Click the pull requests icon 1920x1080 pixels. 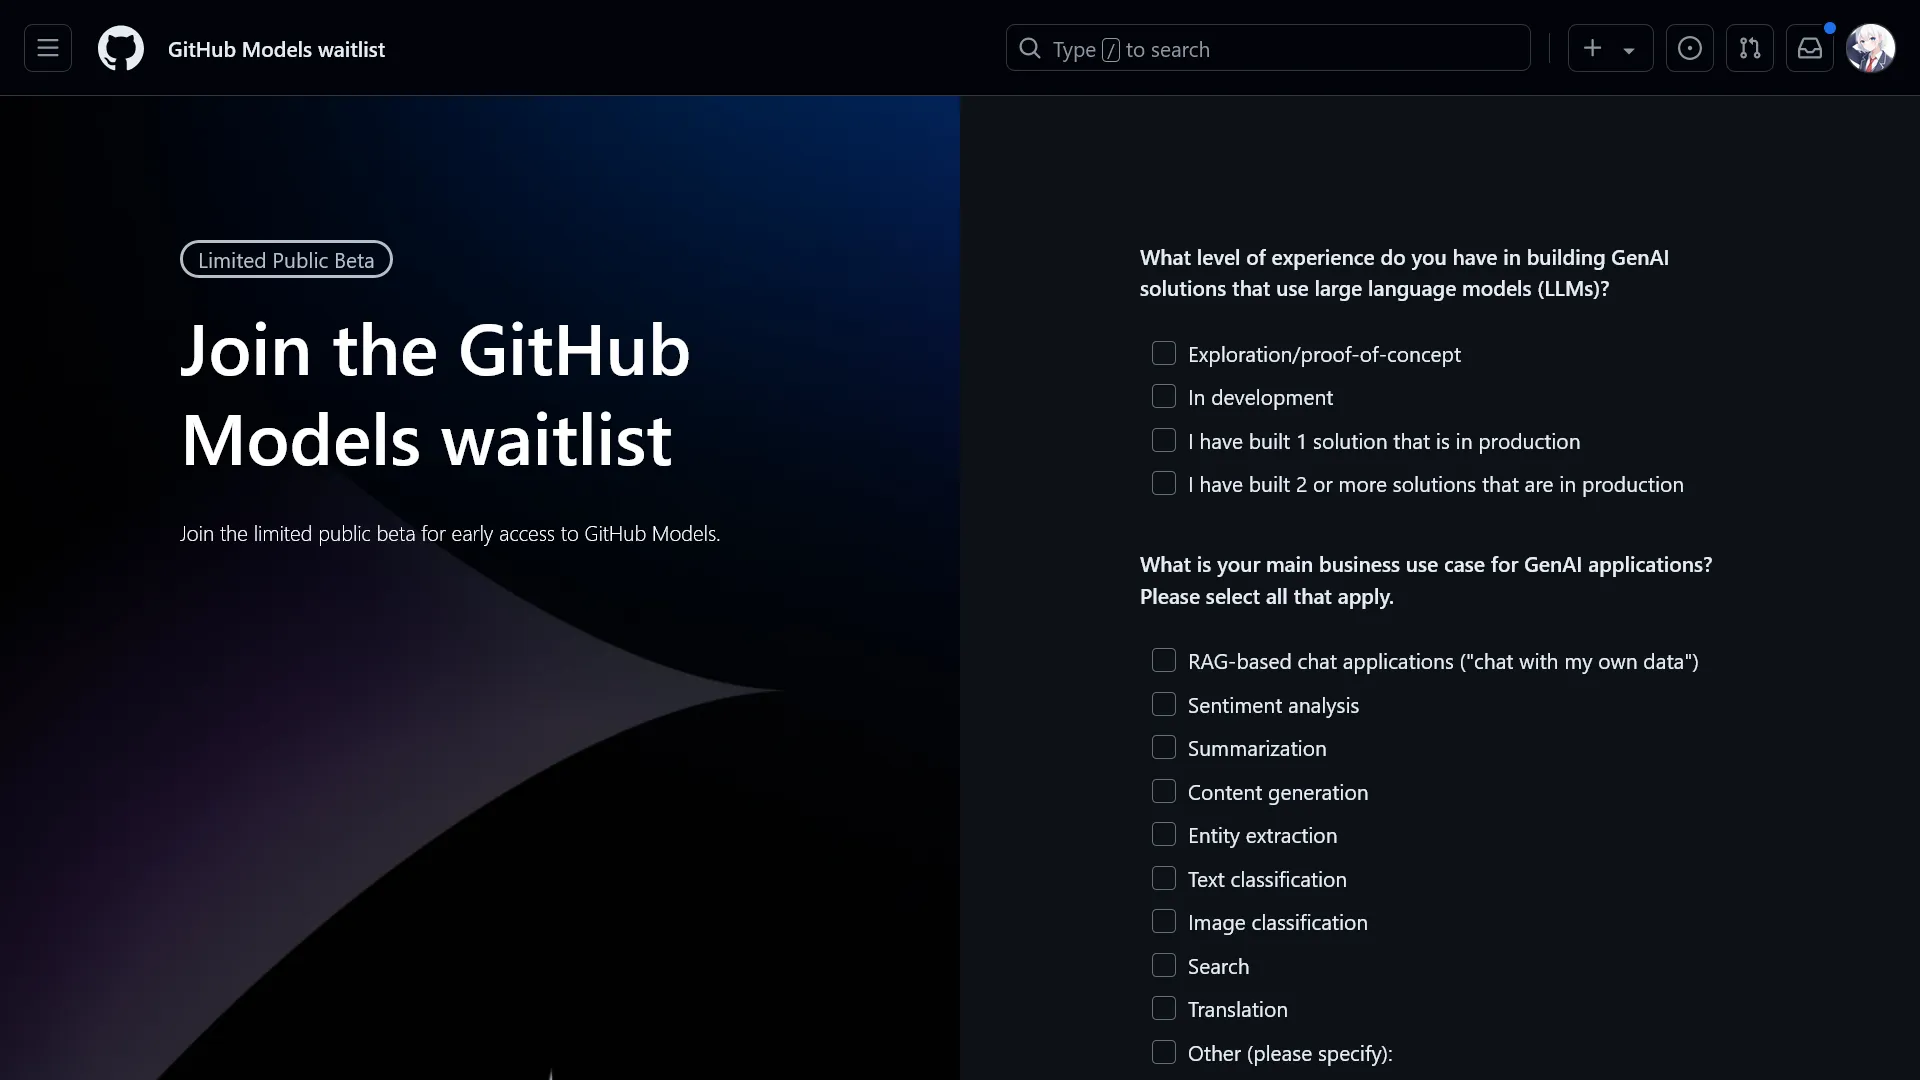coord(1750,49)
